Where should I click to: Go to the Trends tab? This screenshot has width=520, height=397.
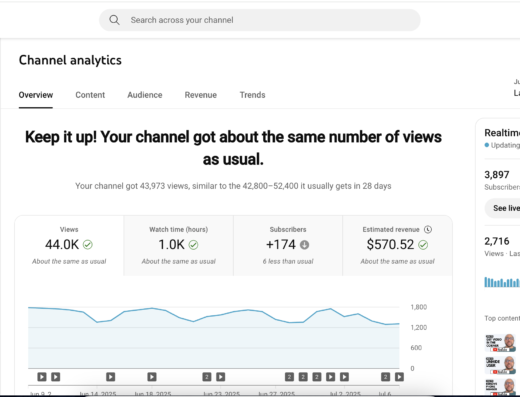[x=252, y=95]
